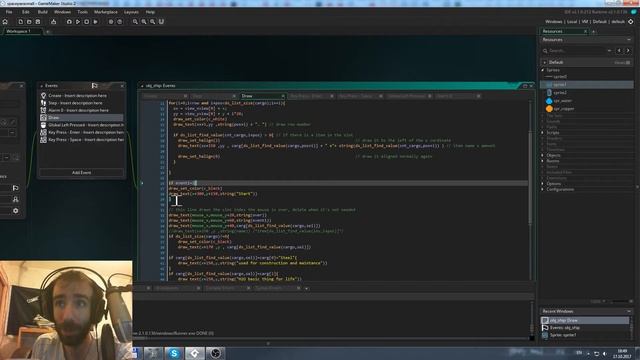Open the Windows menu
Image resolution: width=640 pixels, height=360 pixels.
click(62, 12)
